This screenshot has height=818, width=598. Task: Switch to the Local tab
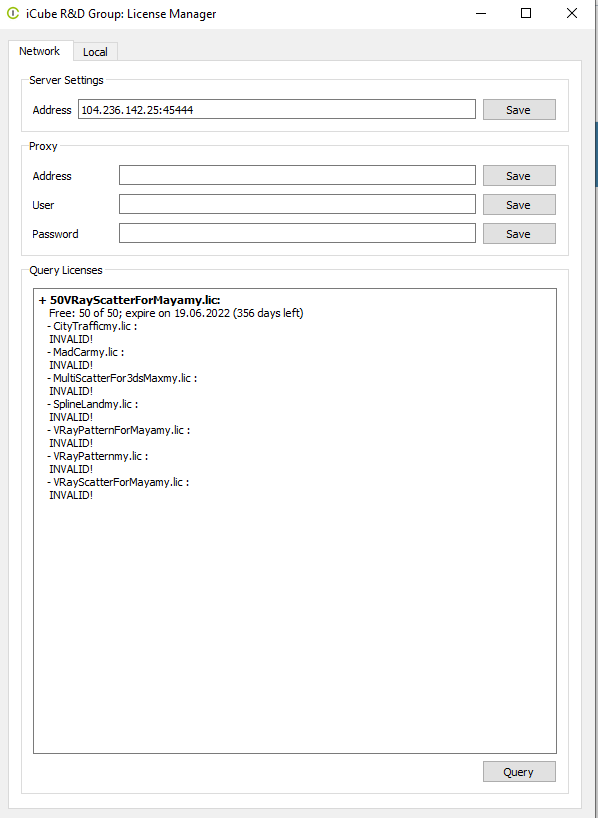coord(95,52)
